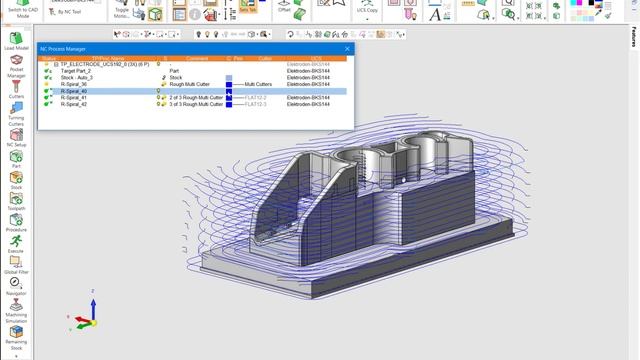Click the highlighted green box ribbon icon
The image size is (640, 360).
pyautogui.click(x=156, y=15)
